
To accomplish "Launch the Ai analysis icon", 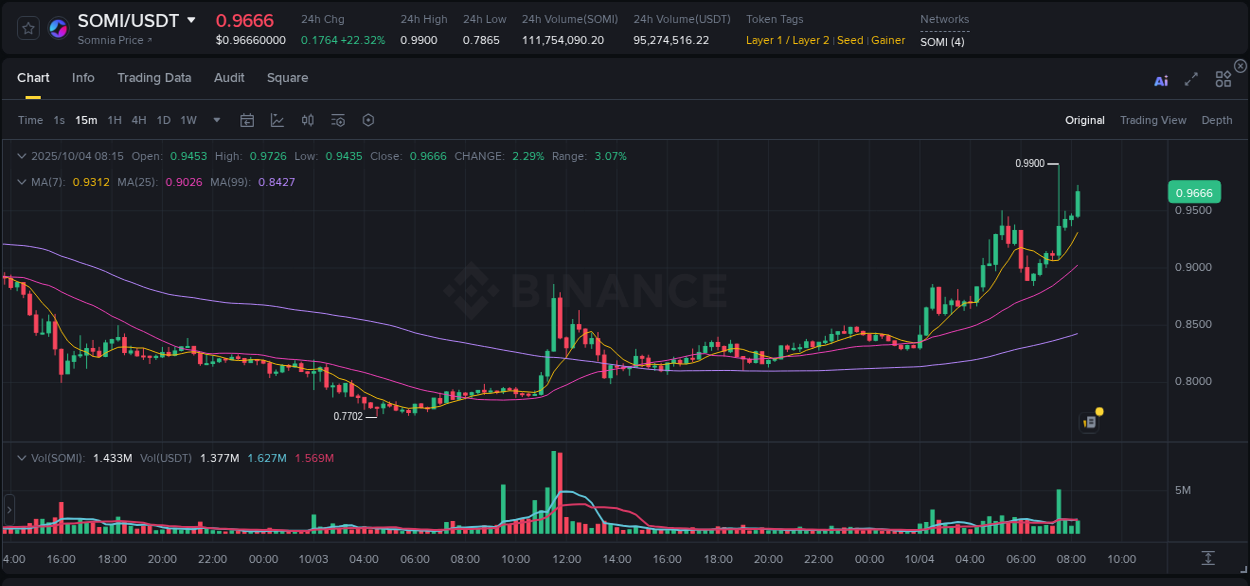I will [1161, 81].
